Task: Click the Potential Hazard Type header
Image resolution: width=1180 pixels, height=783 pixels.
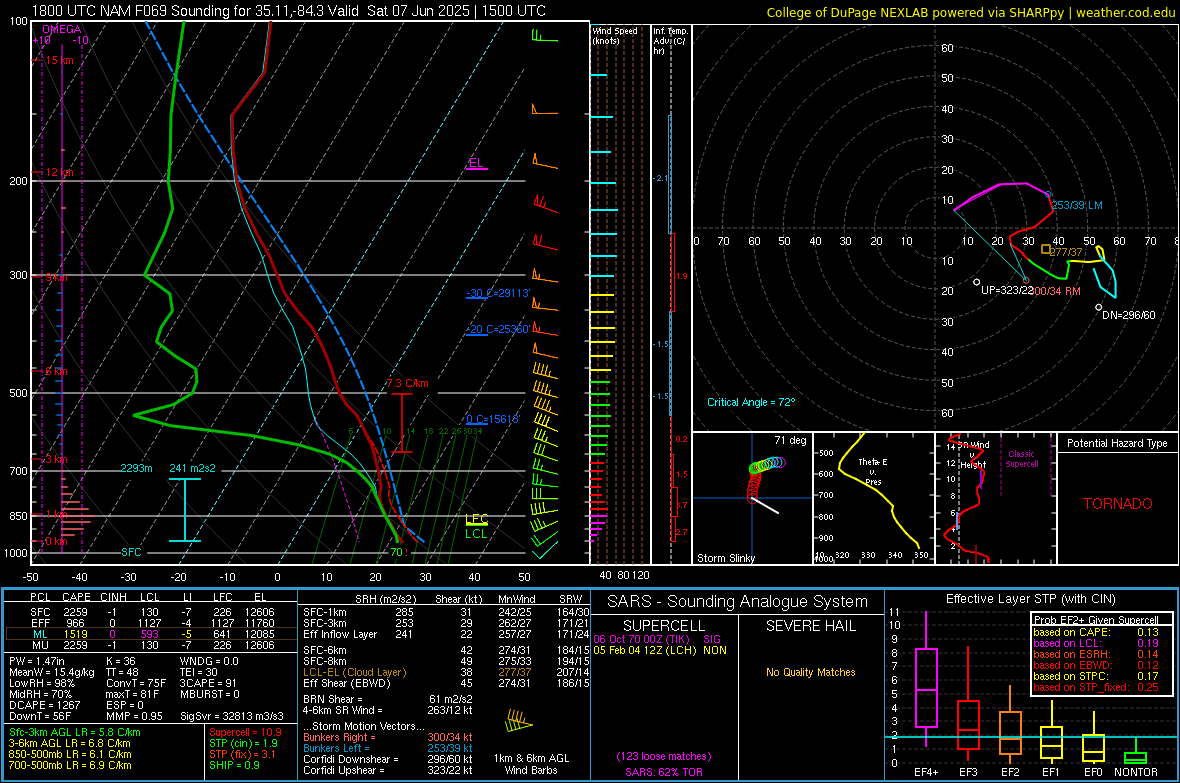Action: click(x=1117, y=443)
